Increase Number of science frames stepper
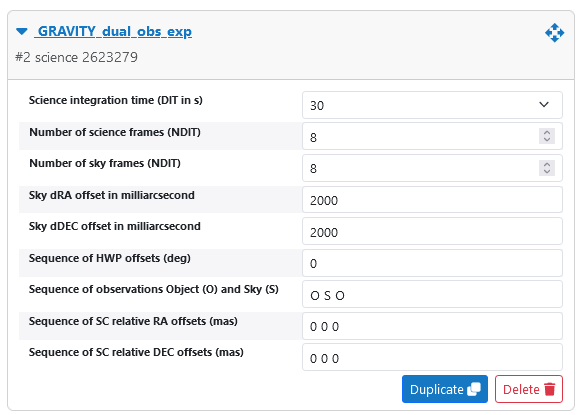Image resolution: width=582 pixels, height=415 pixels. tap(547, 133)
